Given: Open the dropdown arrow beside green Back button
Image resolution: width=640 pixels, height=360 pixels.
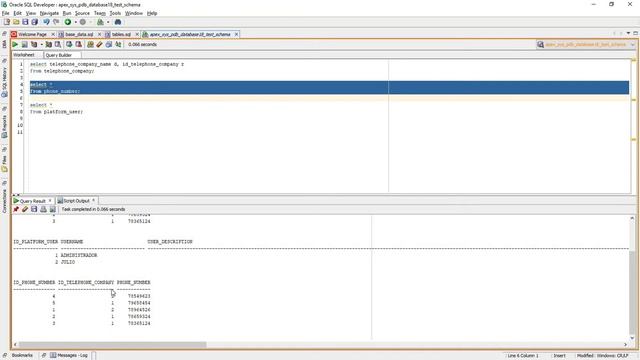Looking at the screenshot, I should coord(76,22).
